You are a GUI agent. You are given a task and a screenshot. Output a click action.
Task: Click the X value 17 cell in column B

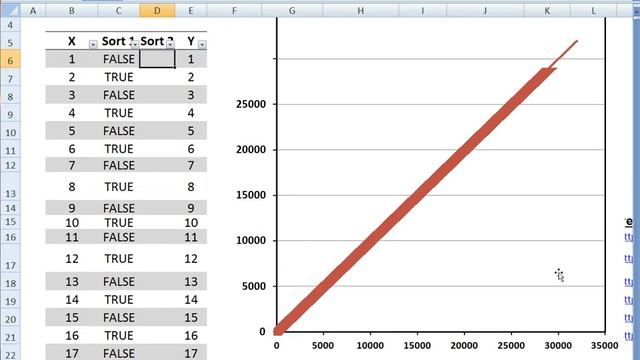[72, 353]
